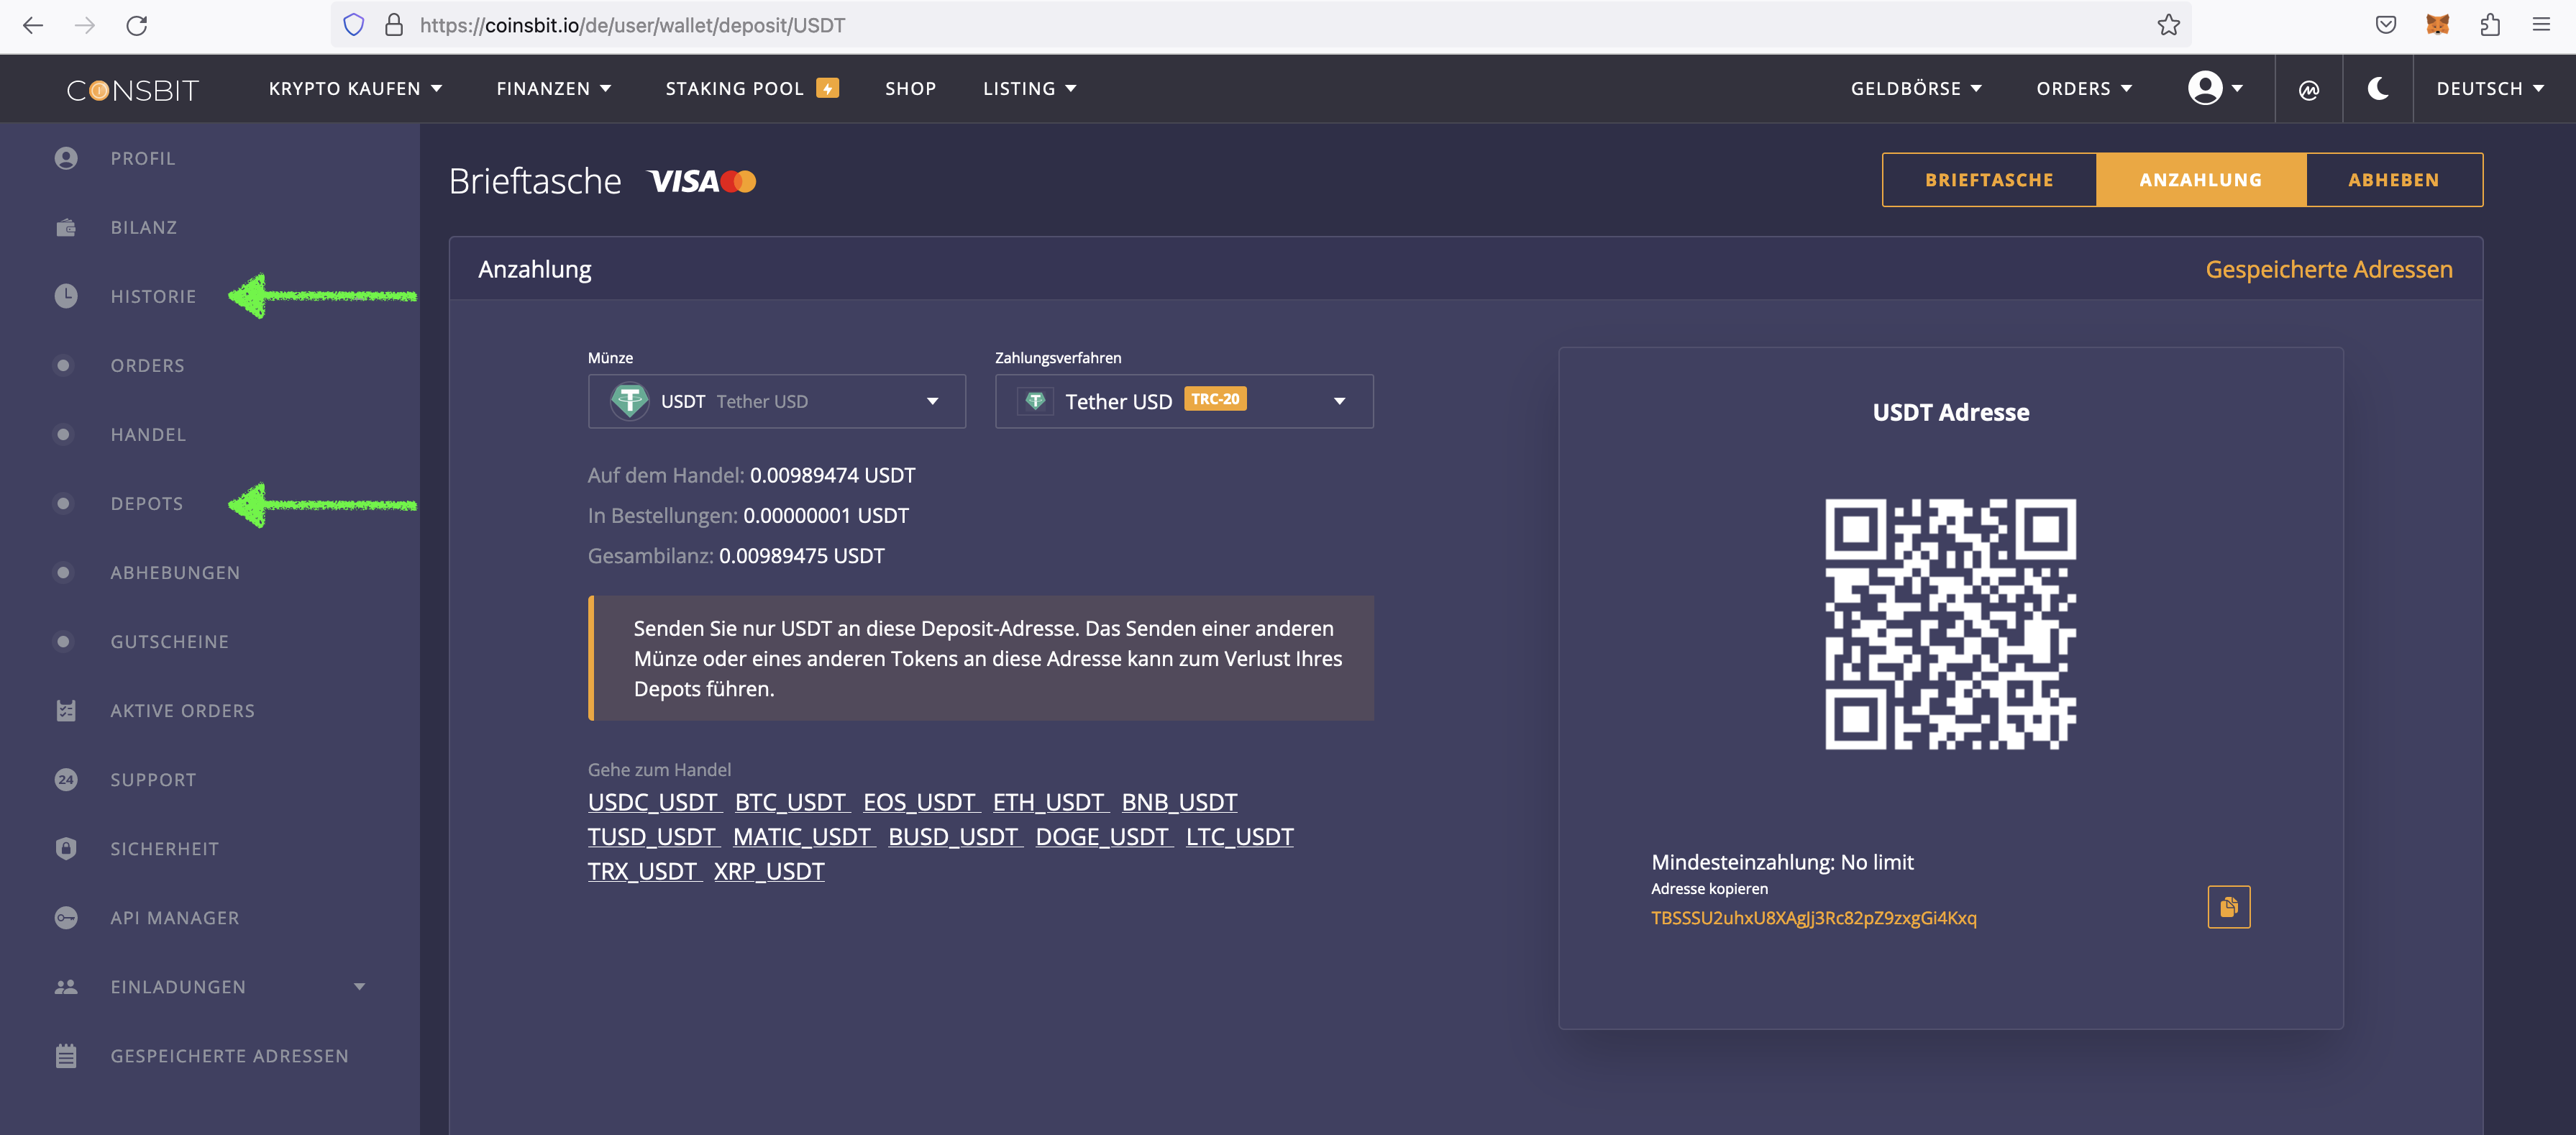The image size is (2576, 1135).
Task: Click the Coinsbit logo
Action: (133, 90)
